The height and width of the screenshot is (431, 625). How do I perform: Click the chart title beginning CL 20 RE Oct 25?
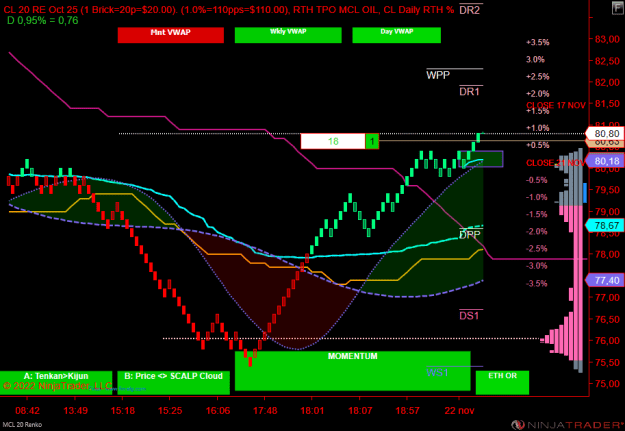coord(229,10)
